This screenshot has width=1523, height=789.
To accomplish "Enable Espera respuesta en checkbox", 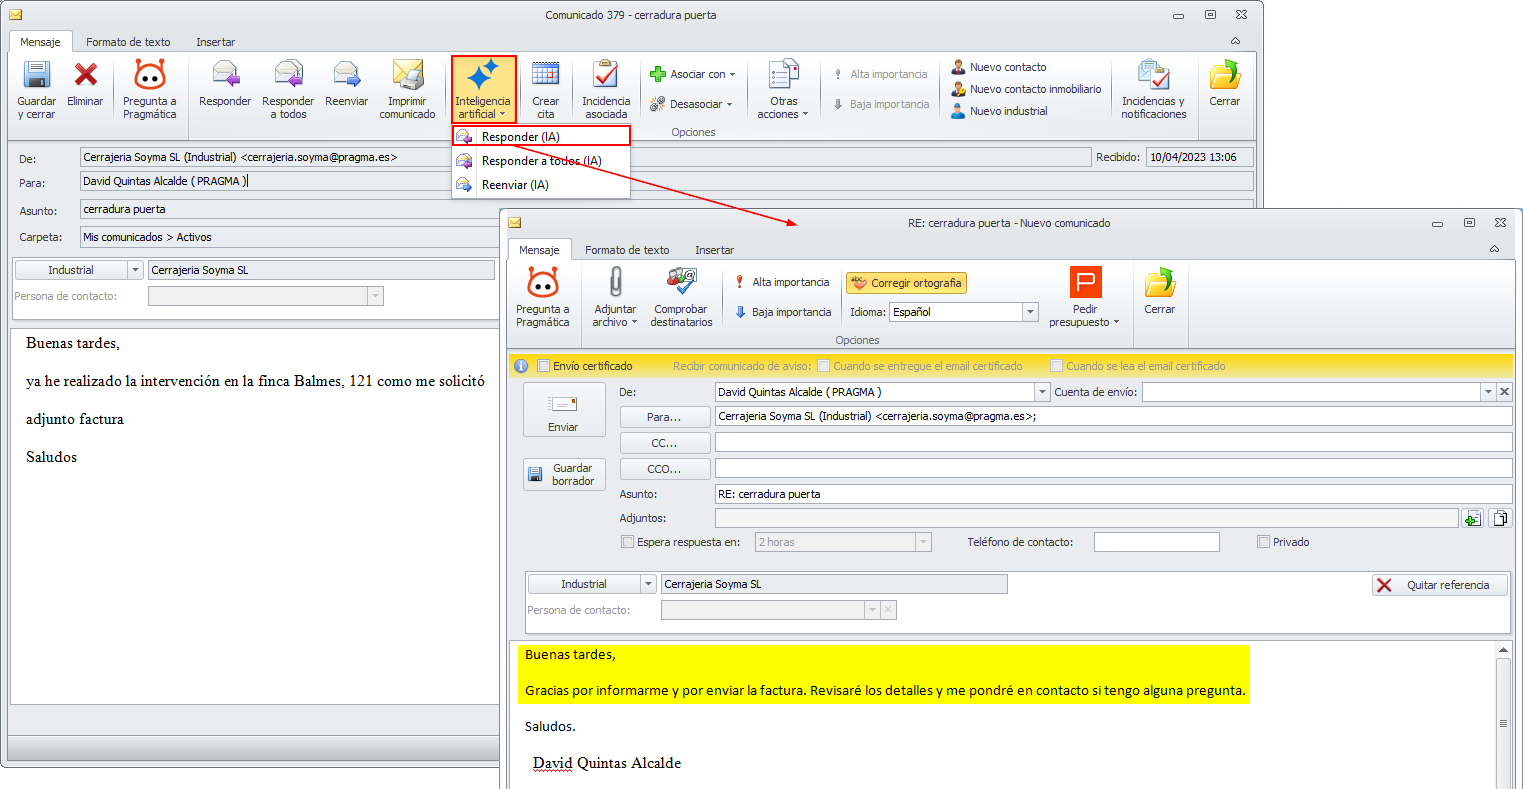I will 628,542.
